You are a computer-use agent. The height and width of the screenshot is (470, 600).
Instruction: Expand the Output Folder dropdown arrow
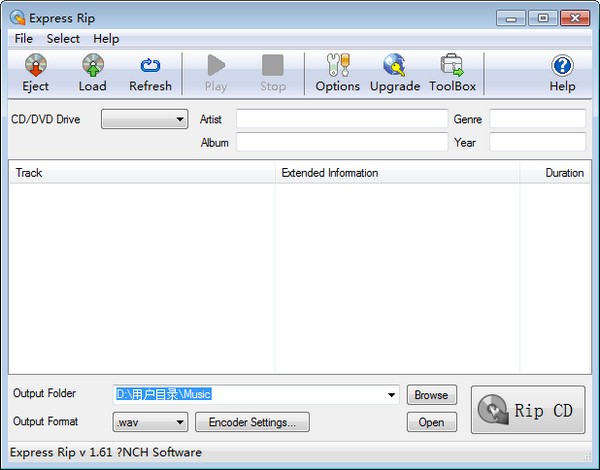[x=391, y=395]
